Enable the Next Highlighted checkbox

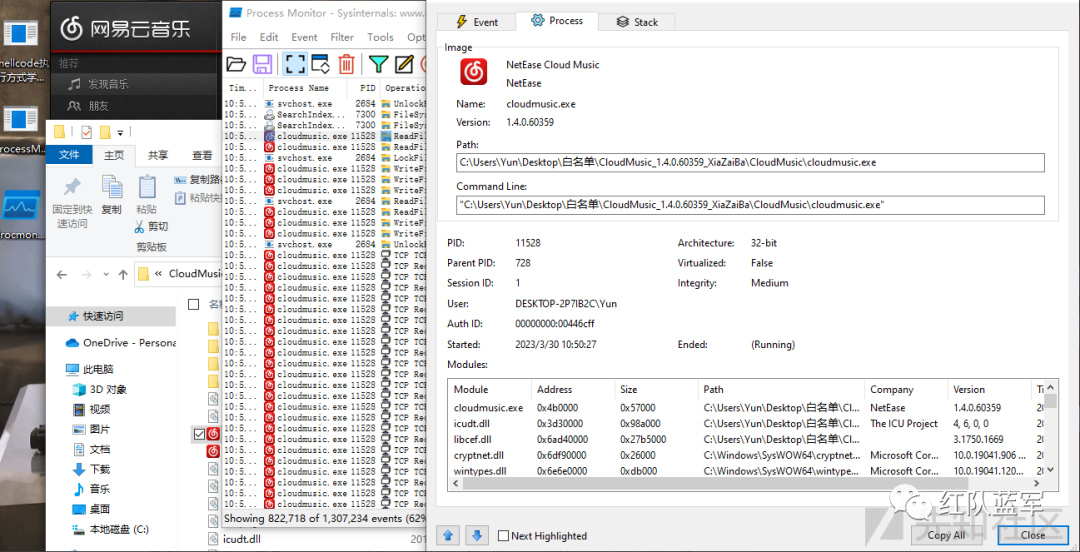point(503,535)
